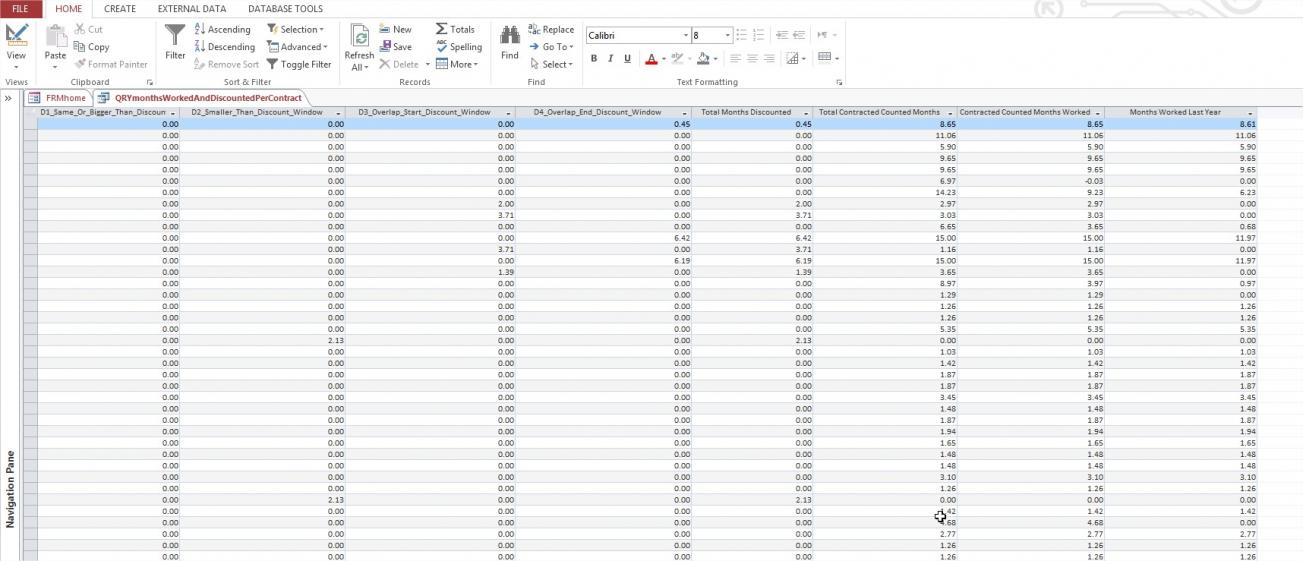Toggle Italic formatting
This screenshot has width=1303, height=561.
coord(611,59)
